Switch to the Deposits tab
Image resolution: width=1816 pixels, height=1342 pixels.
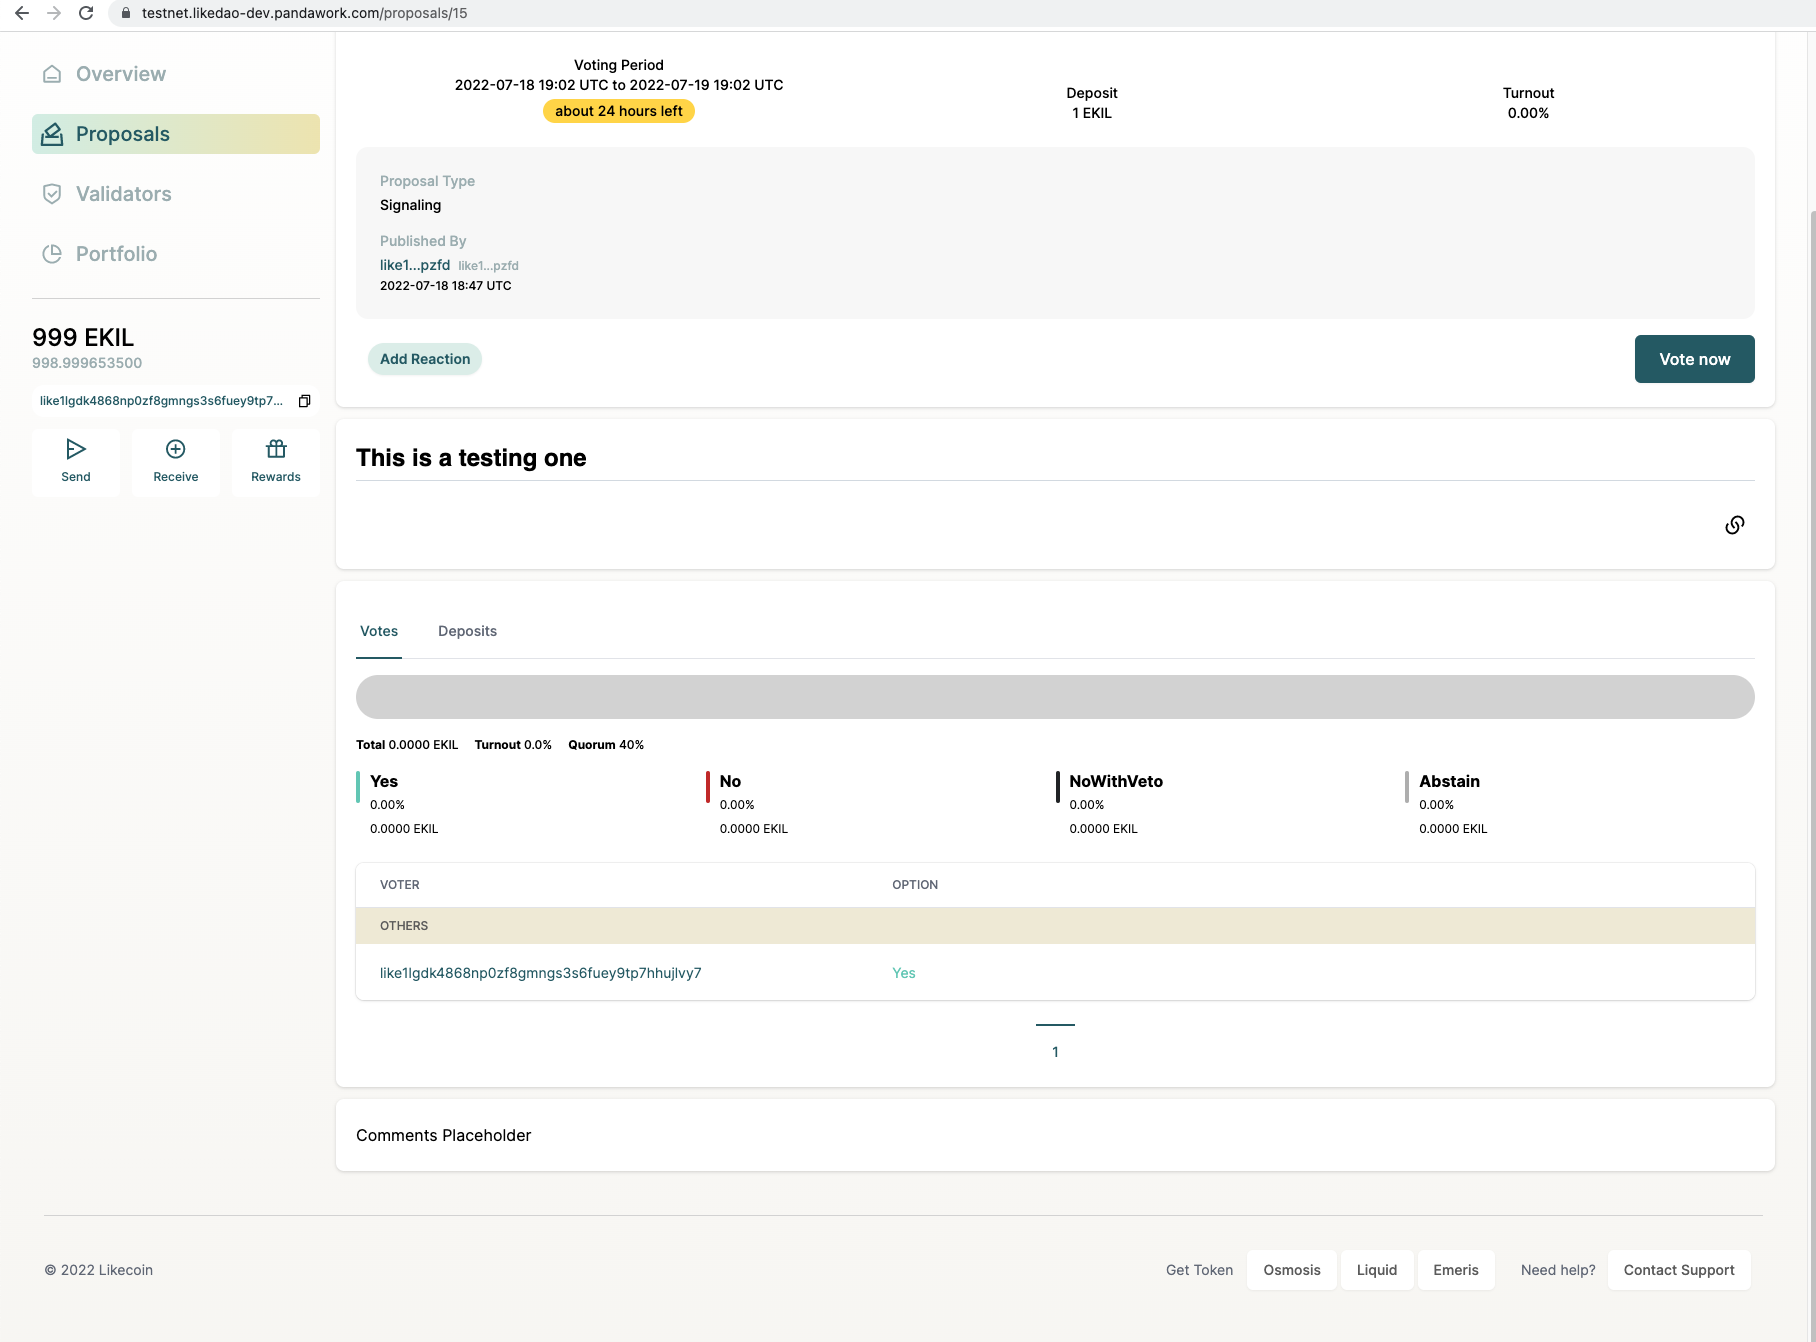click(467, 631)
